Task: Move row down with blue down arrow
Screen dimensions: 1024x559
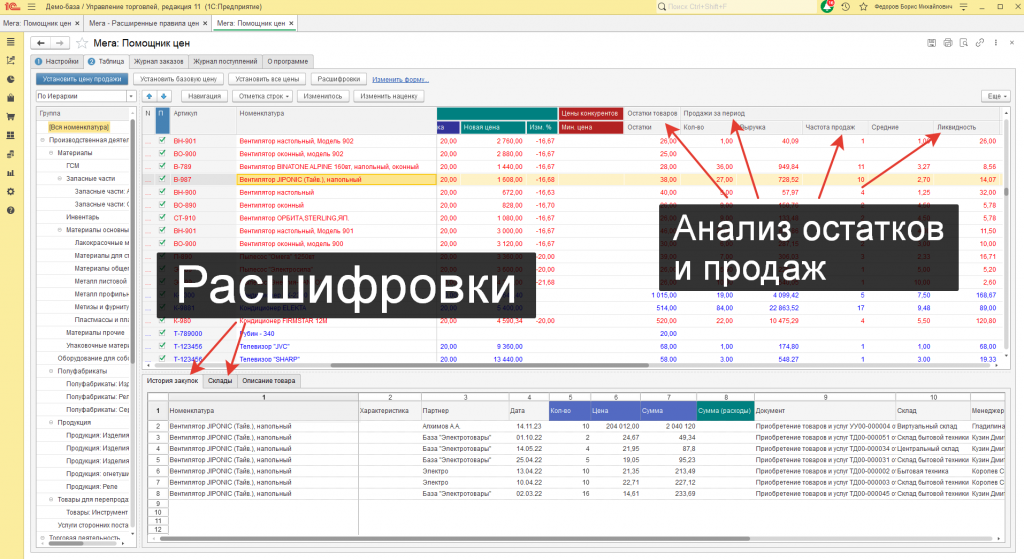Action: point(163,96)
